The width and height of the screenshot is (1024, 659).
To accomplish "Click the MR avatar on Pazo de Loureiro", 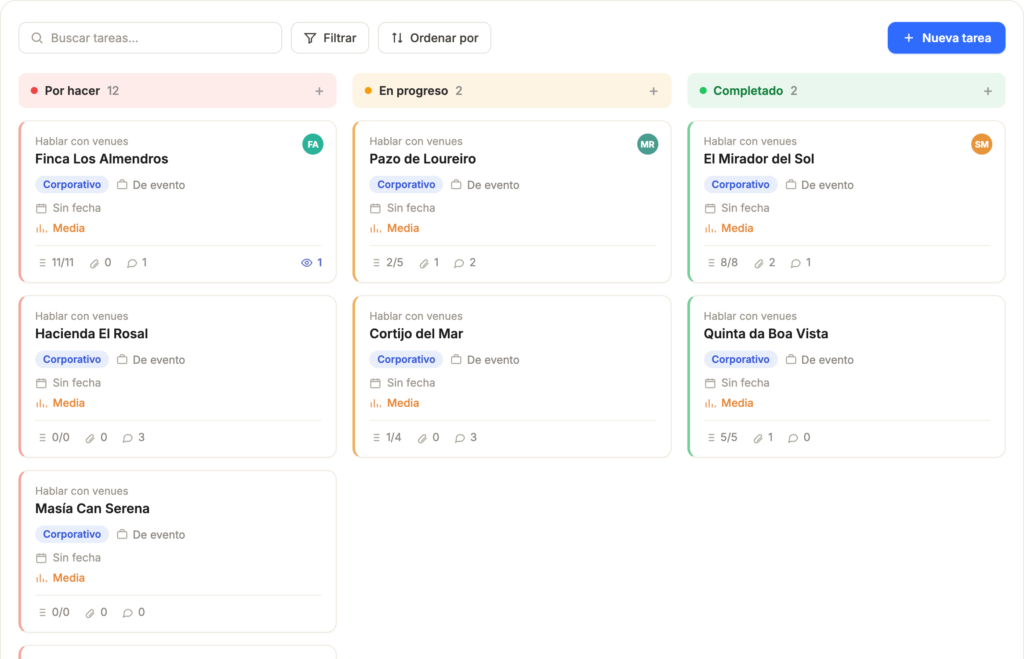I will tap(647, 144).
